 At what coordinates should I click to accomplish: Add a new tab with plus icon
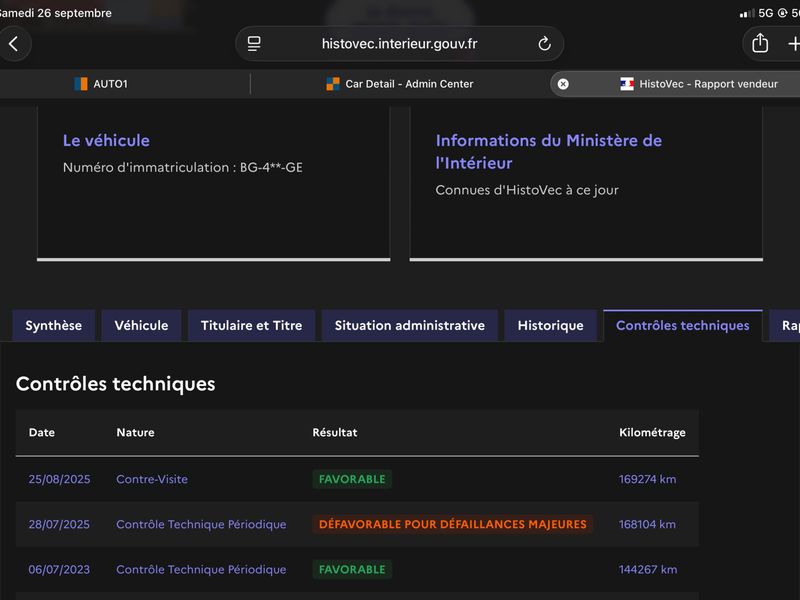click(x=794, y=44)
